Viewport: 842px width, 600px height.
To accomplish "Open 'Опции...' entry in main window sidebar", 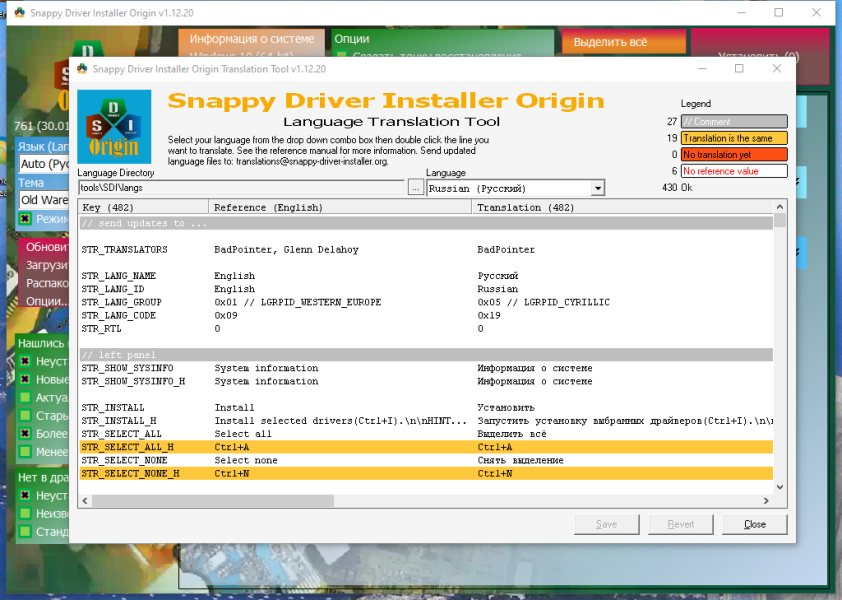I will pos(47,301).
